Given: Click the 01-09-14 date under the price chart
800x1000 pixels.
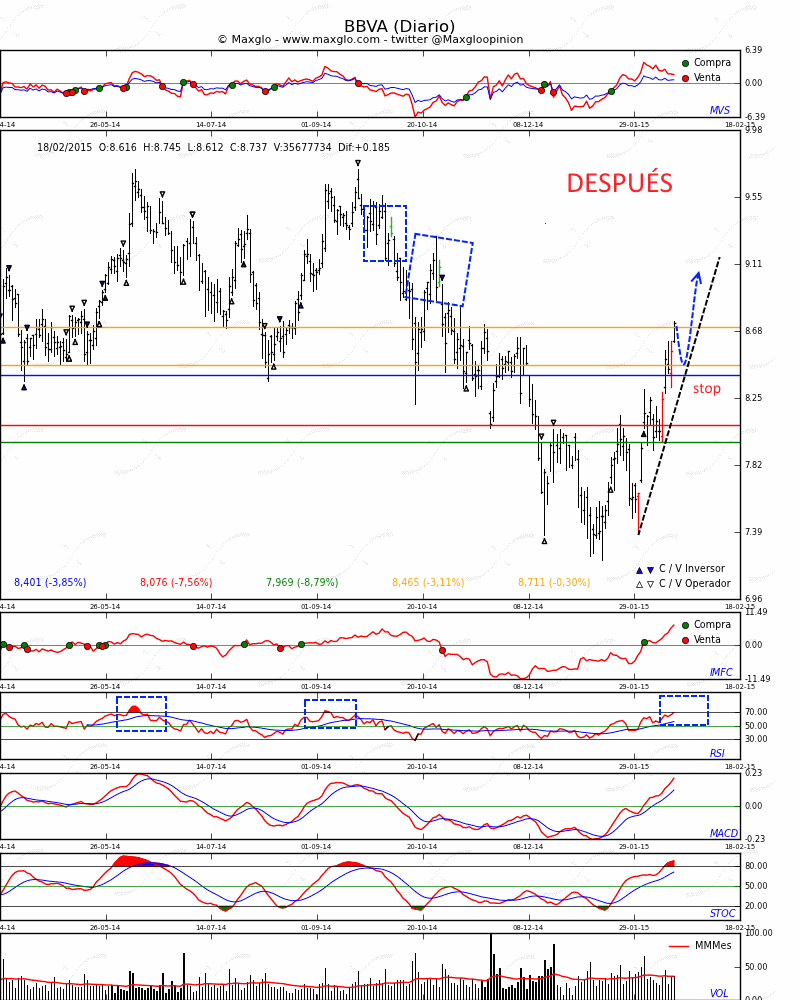Looking at the screenshot, I should [316, 607].
